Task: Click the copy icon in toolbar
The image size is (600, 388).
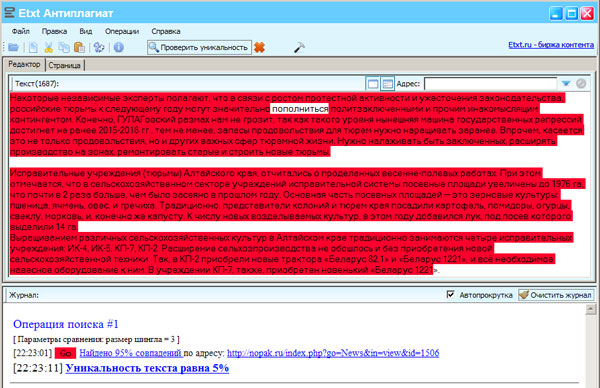Action: (x=64, y=47)
